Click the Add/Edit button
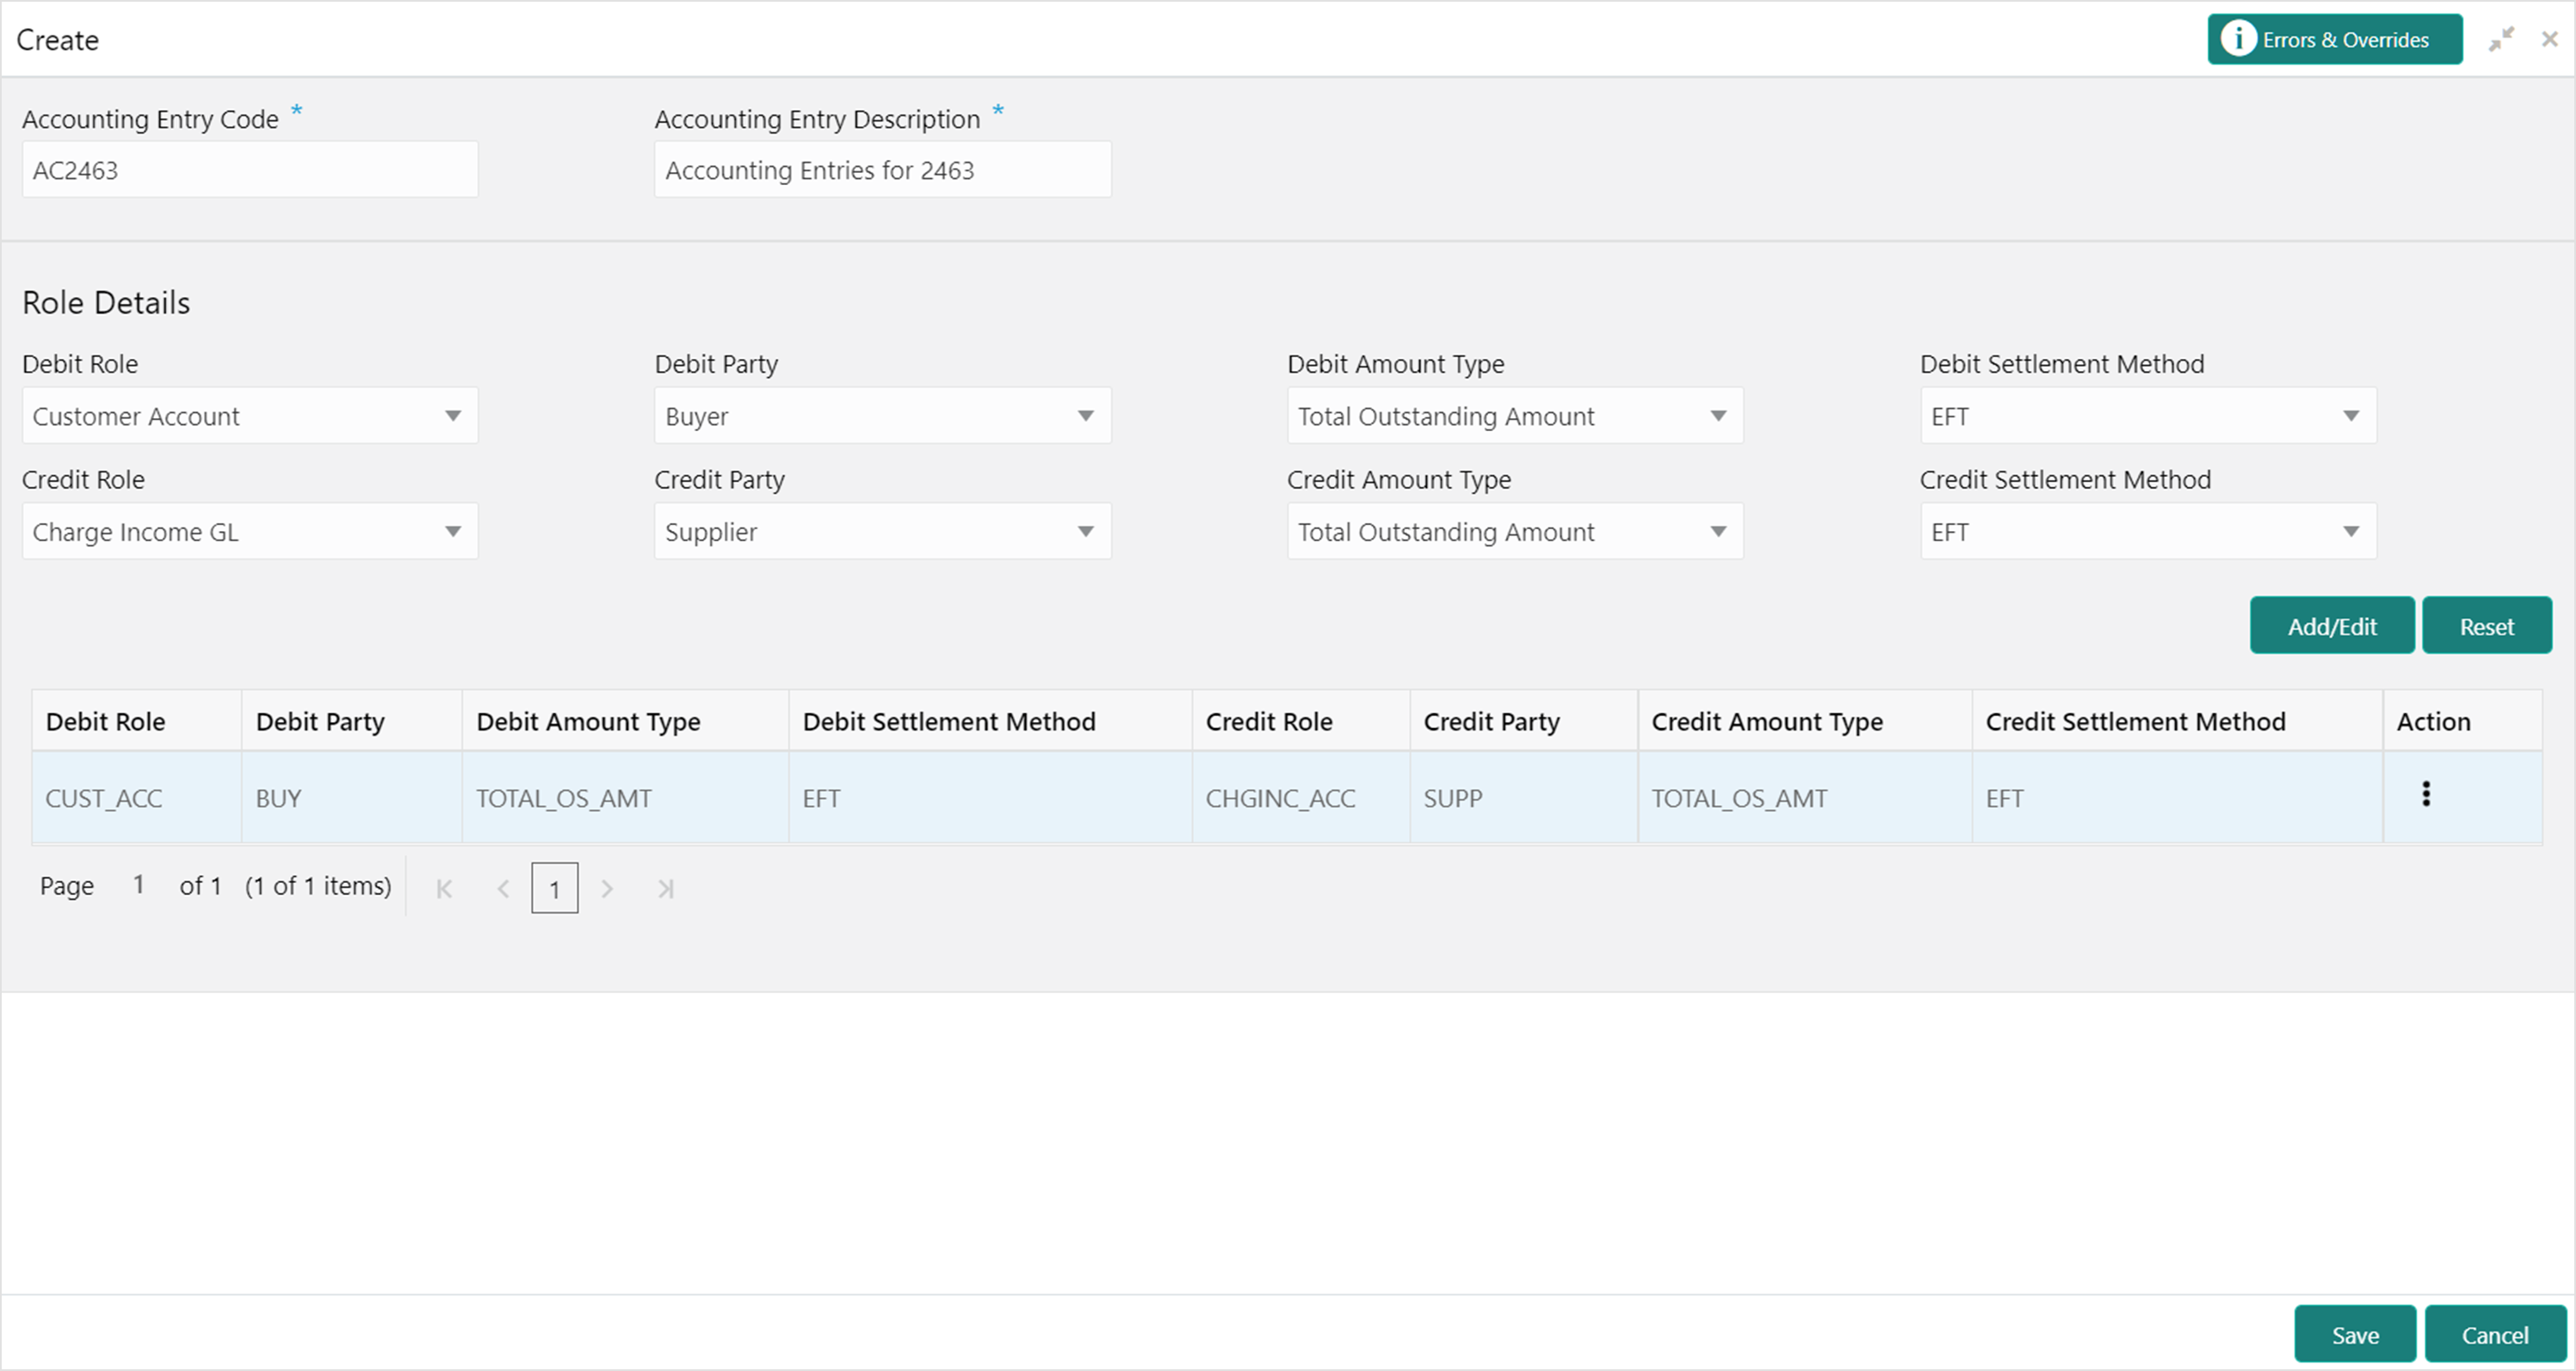This screenshot has width=2576, height=1371. (x=2331, y=626)
